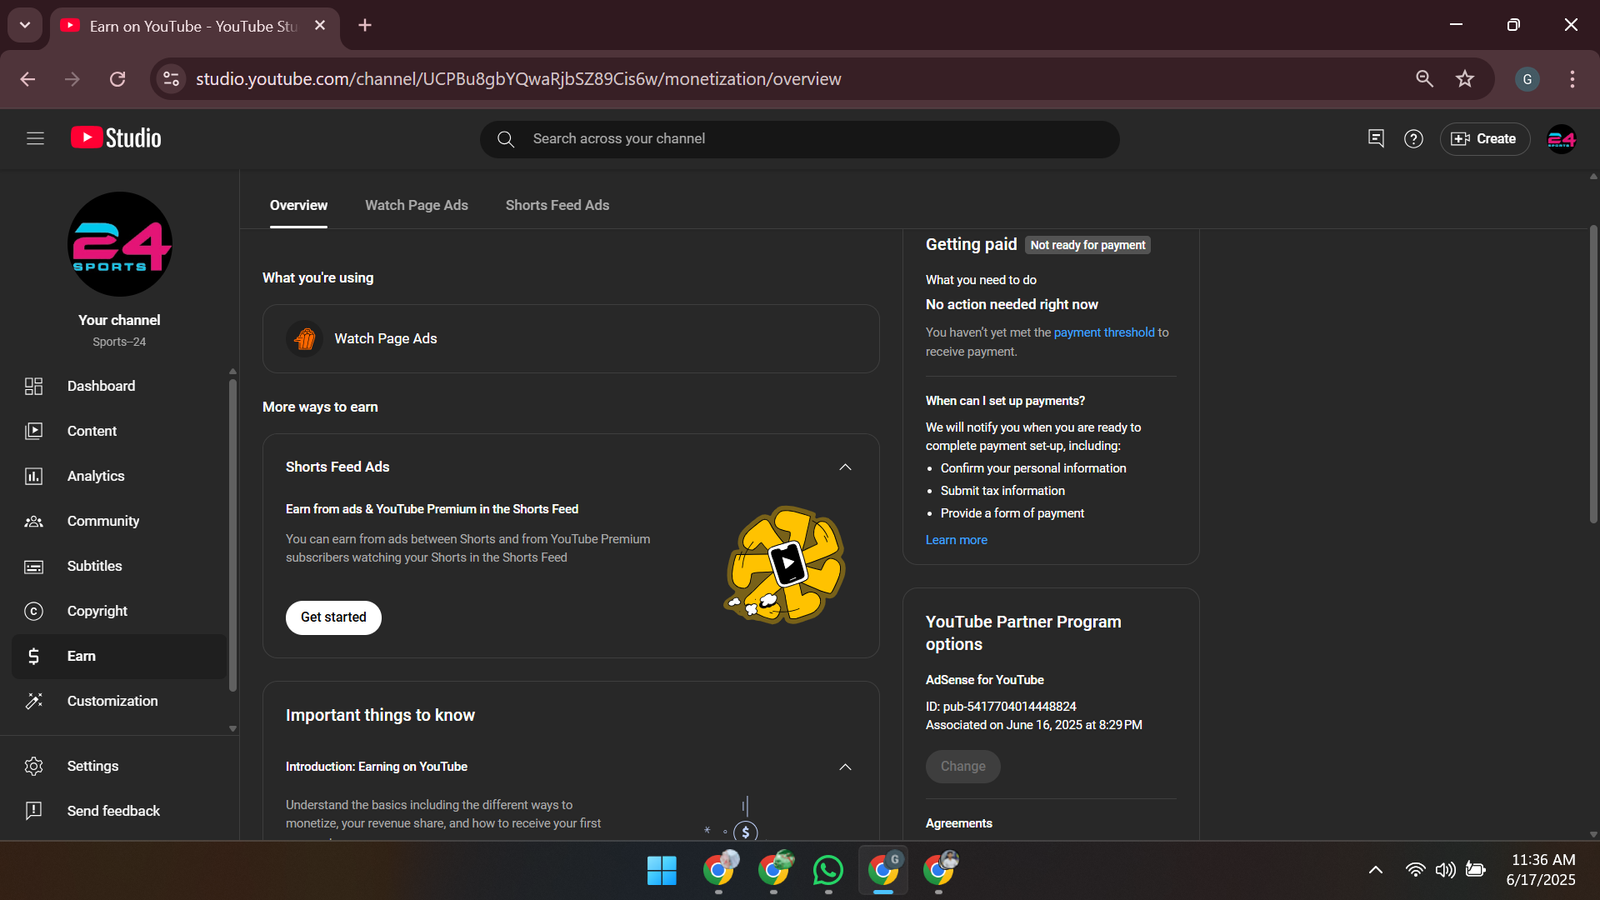This screenshot has width=1600, height=900.
Task: Open Chrome three-dot menu
Action: (x=1572, y=79)
